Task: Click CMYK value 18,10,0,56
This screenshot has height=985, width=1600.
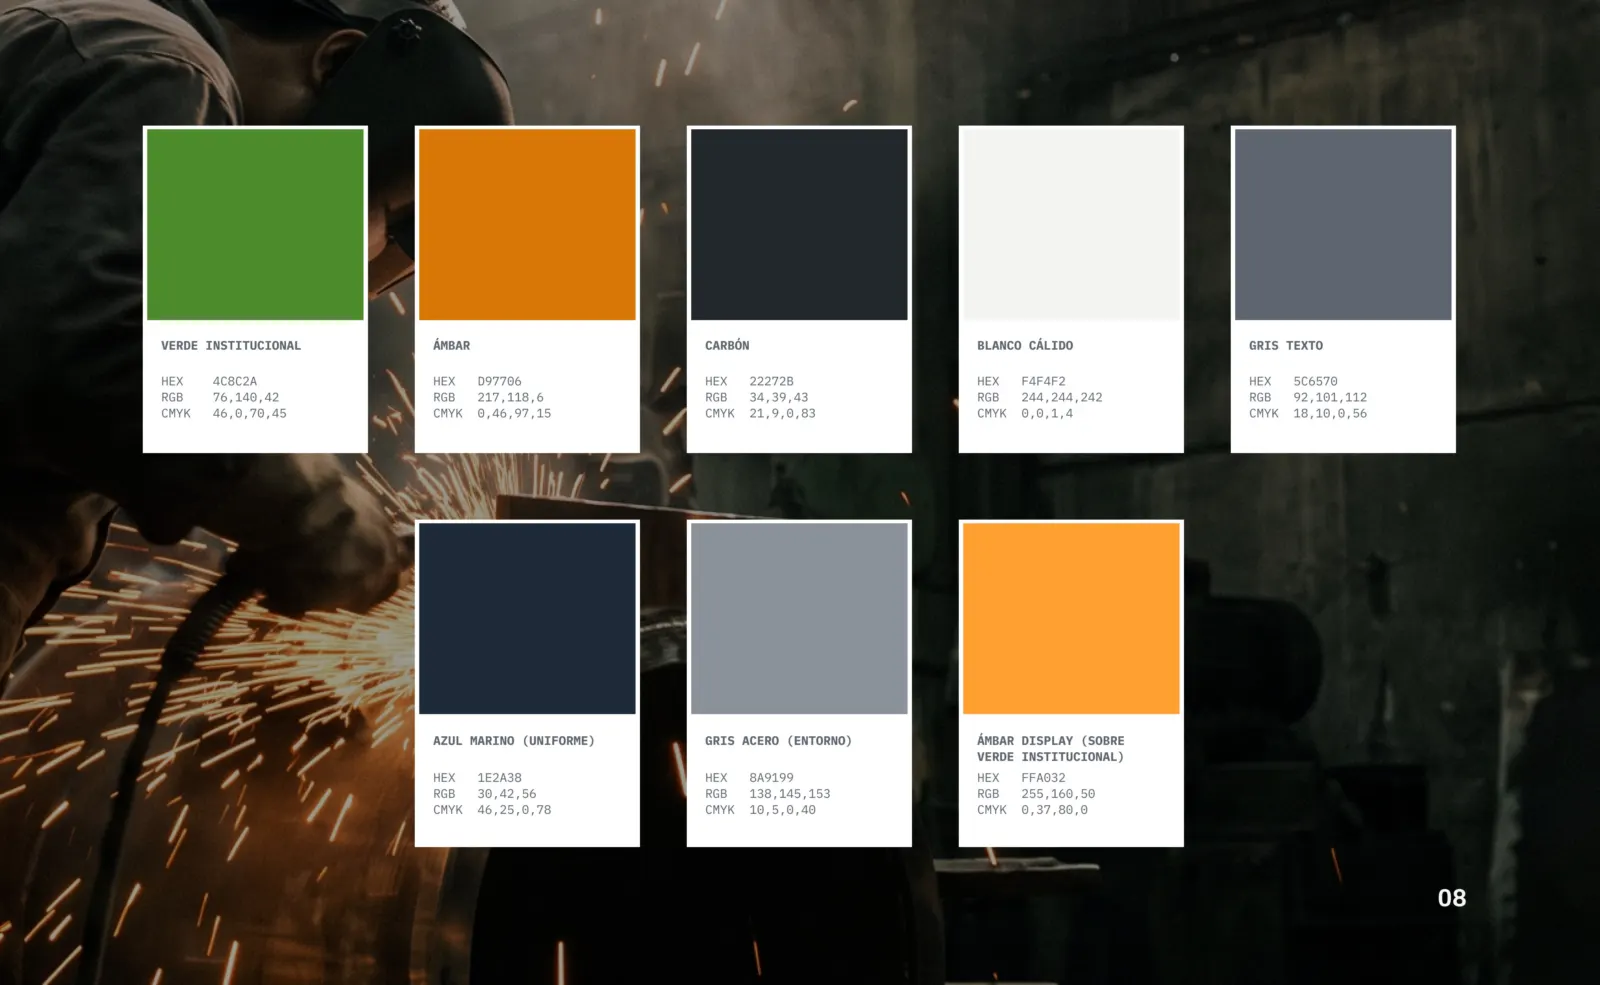Action: [1330, 413]
